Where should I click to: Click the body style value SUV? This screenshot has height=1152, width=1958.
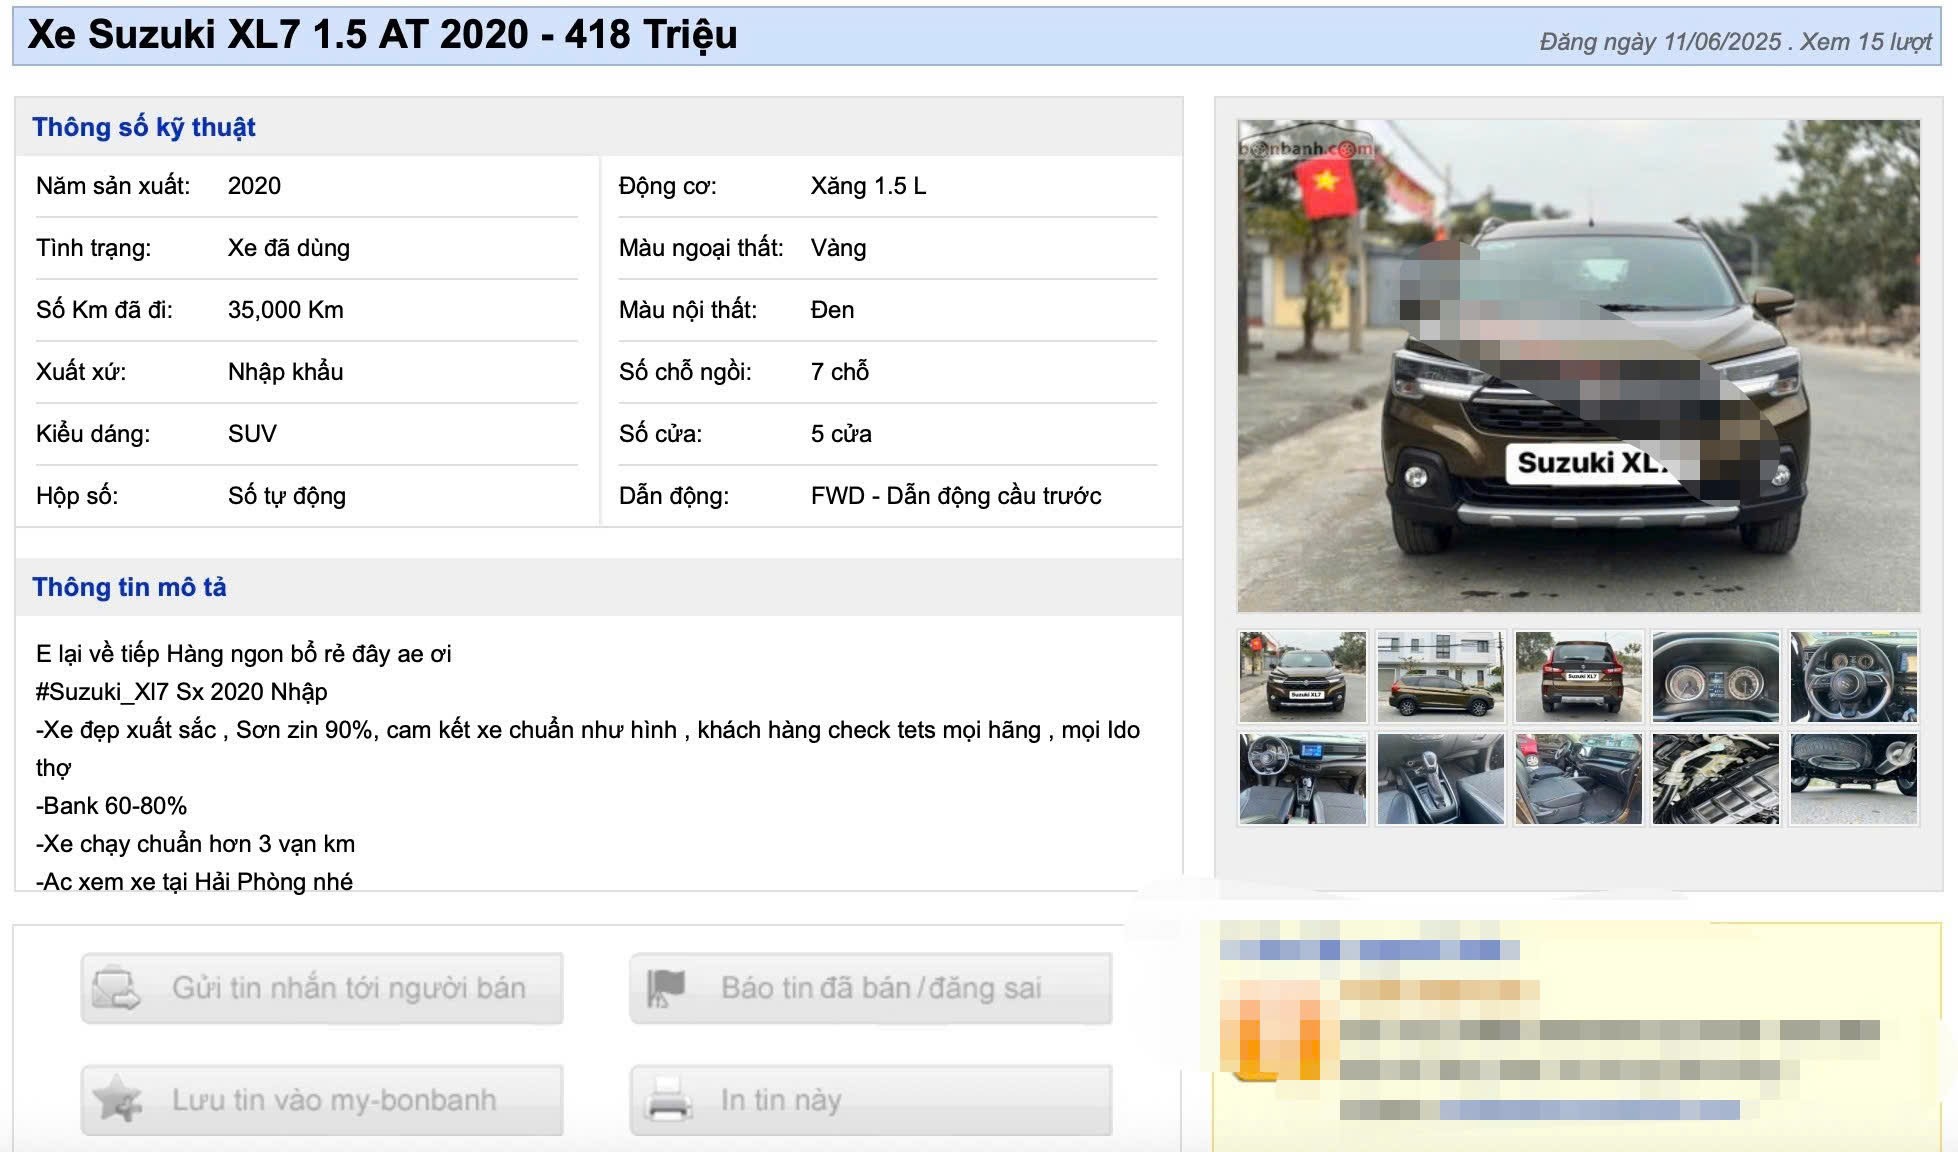coord(252,434)
